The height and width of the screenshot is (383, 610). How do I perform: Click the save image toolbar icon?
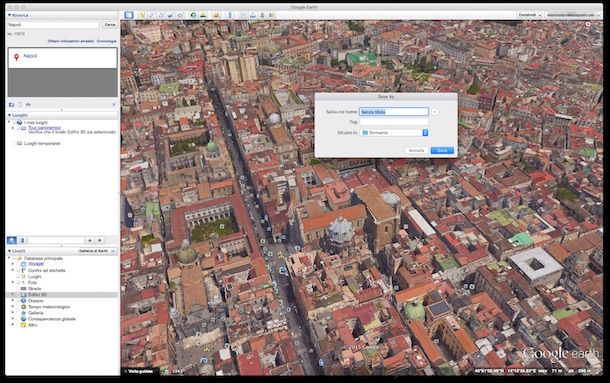click(x=262, y=15)
